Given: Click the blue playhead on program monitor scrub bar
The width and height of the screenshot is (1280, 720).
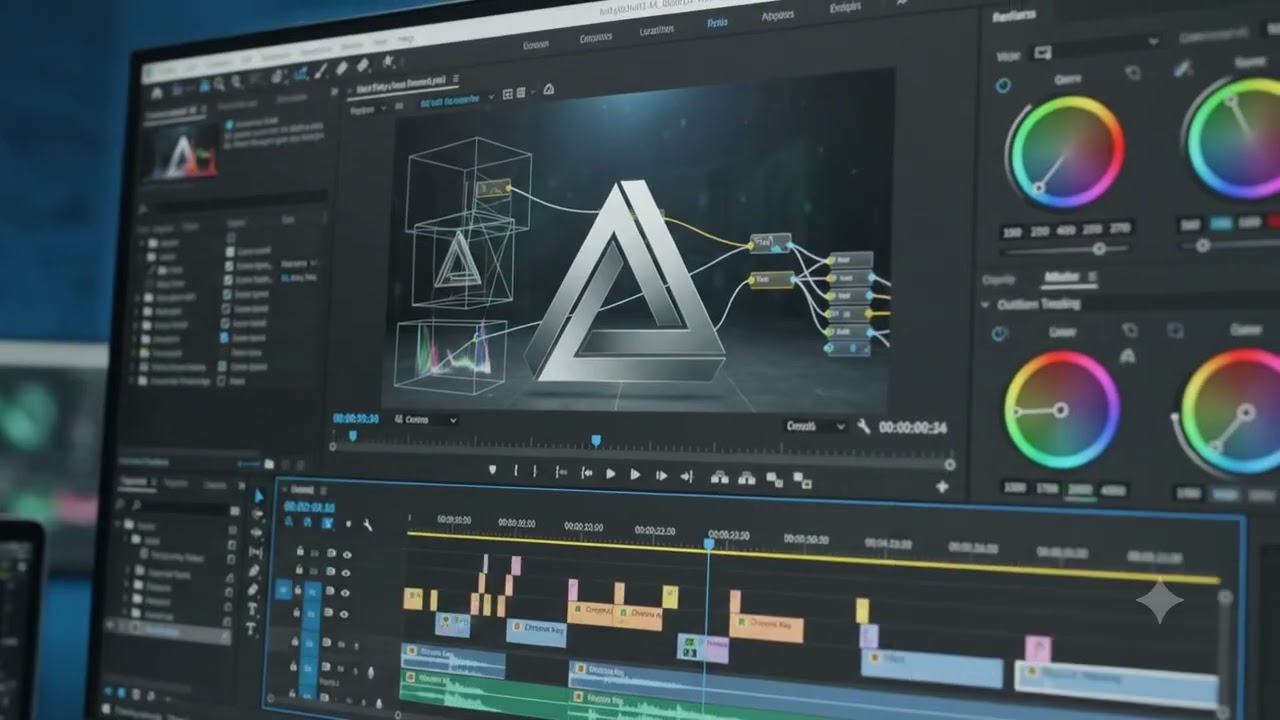Looking at the screenshot, I should (x=596, y=440).
